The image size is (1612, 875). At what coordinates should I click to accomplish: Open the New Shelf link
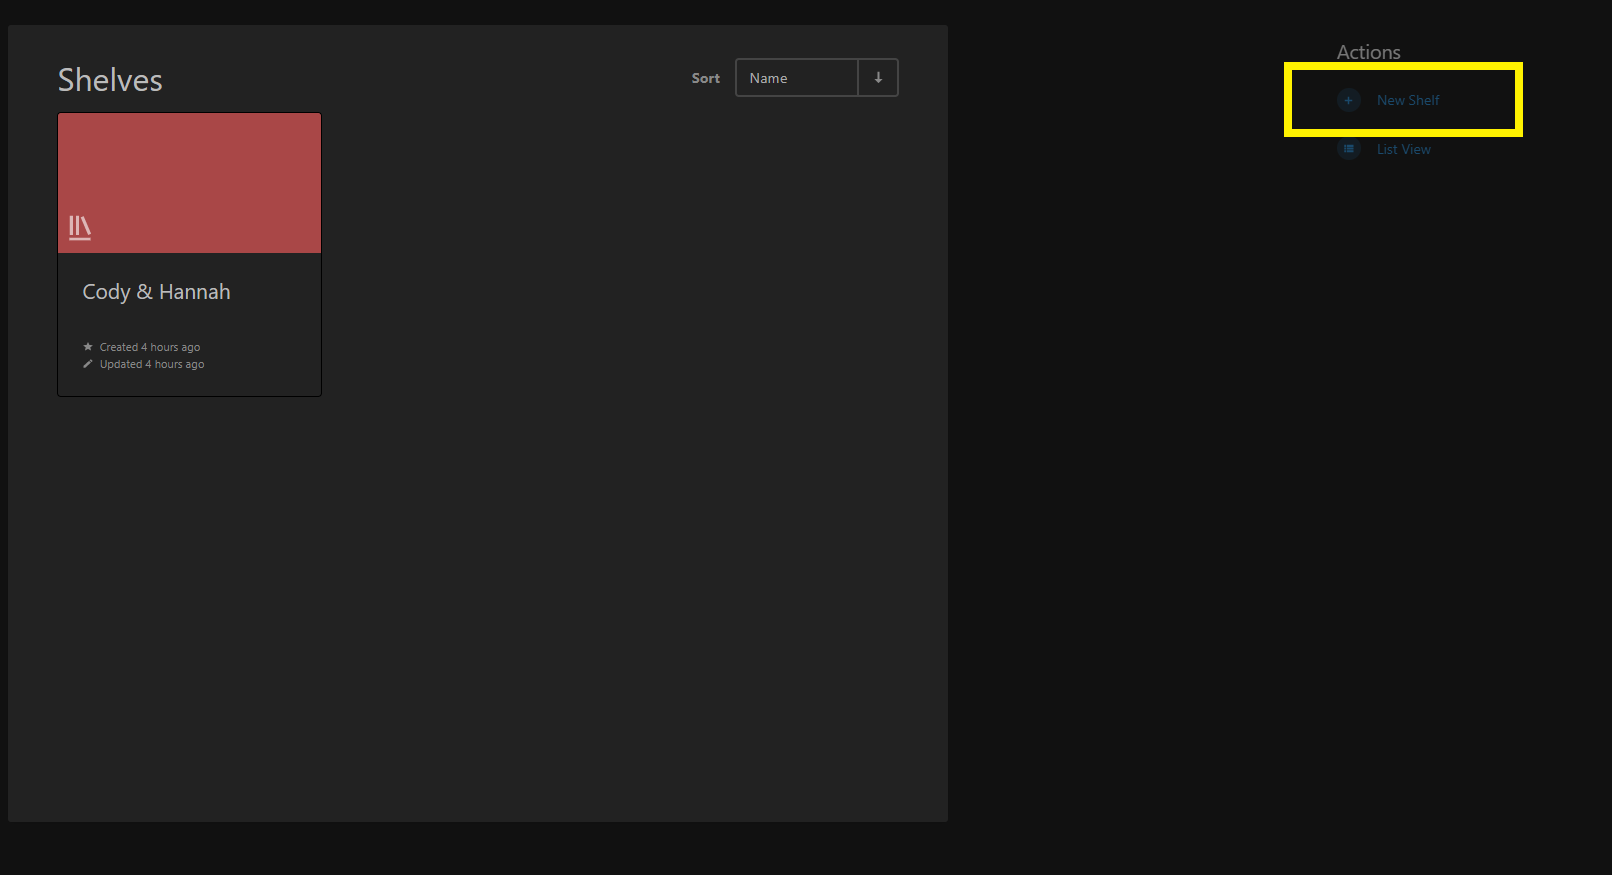[x=1407, y=100]
